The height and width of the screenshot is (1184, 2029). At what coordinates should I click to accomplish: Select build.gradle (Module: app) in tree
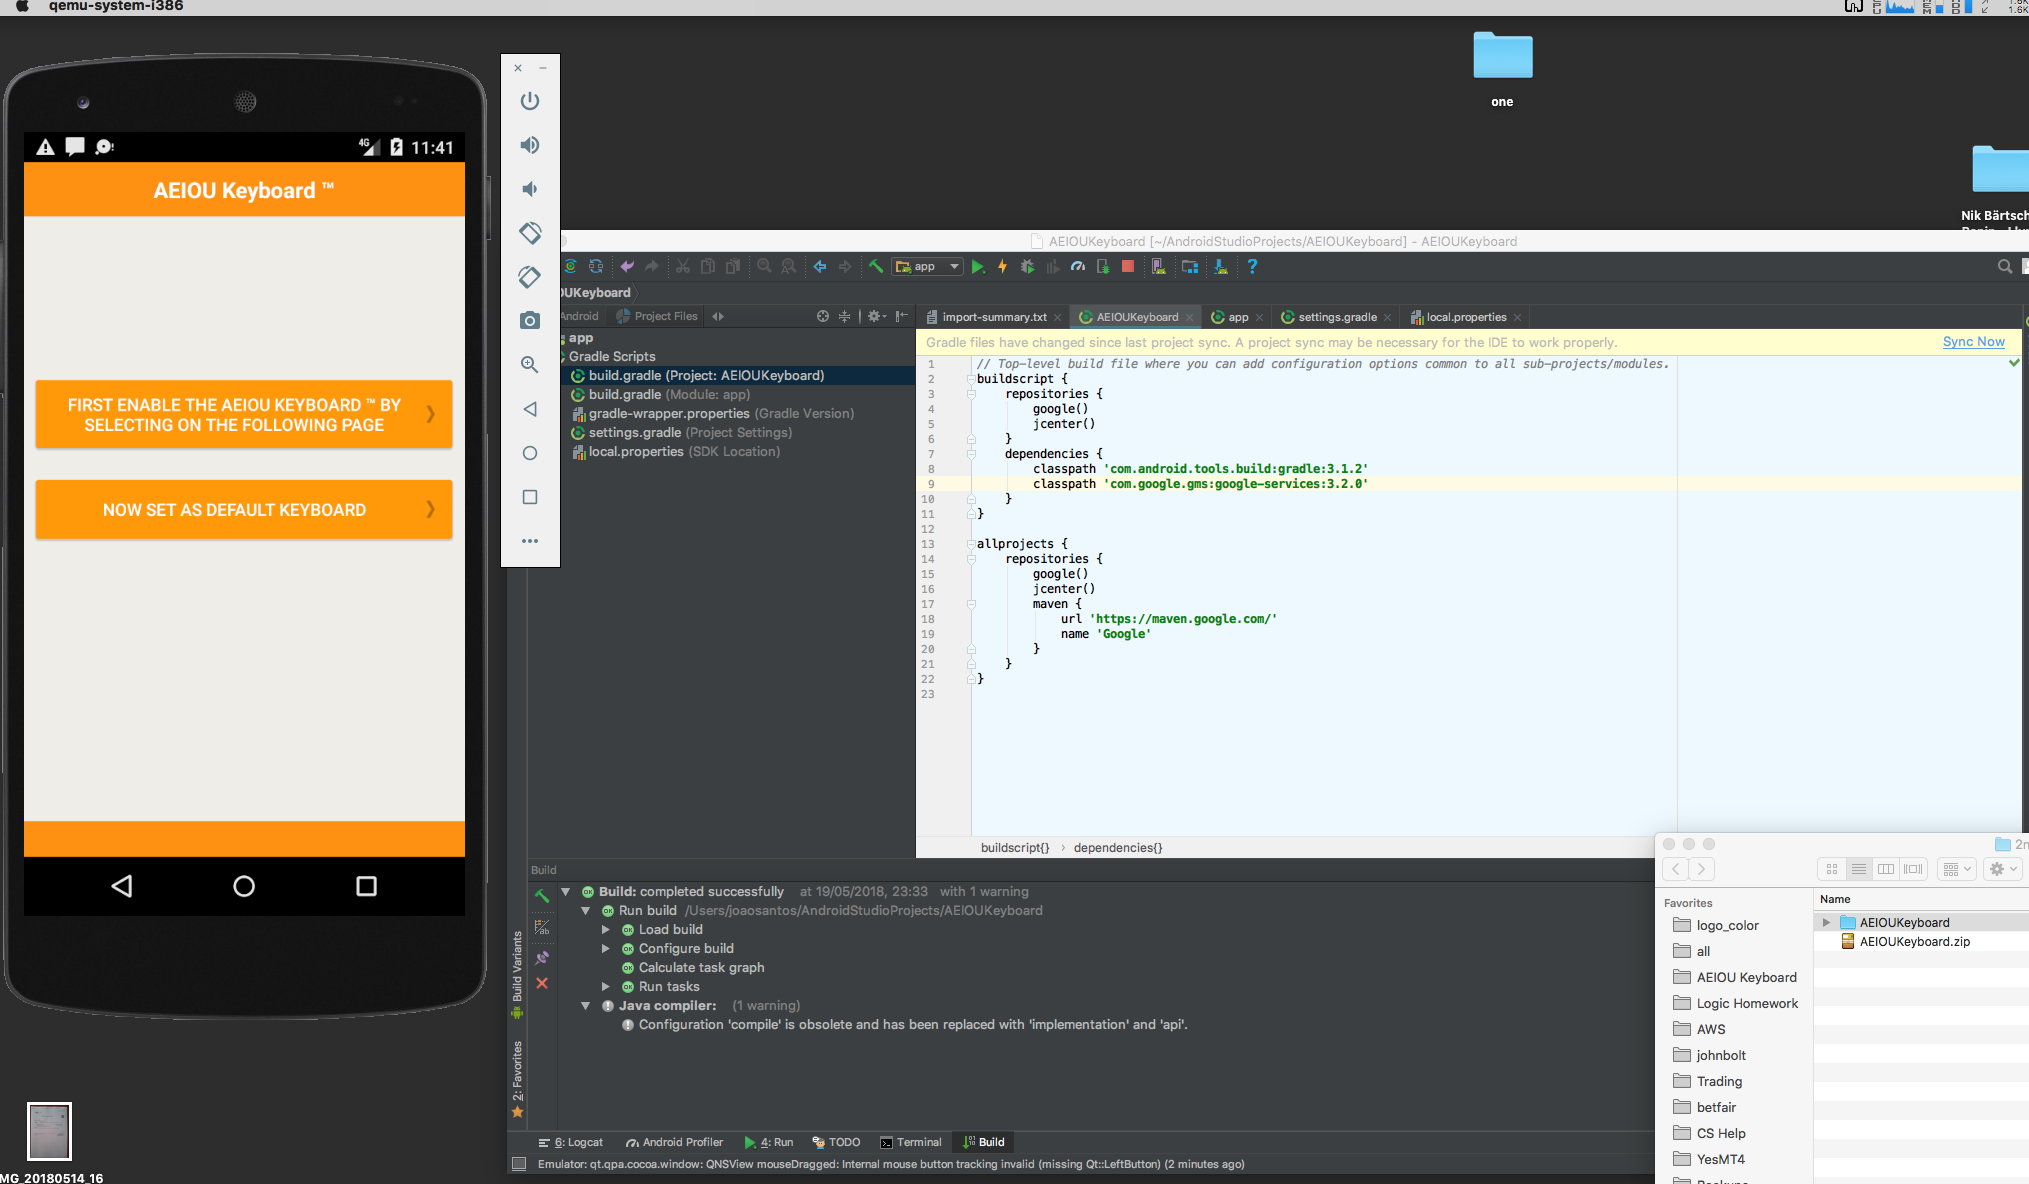(x=668, y=394)
